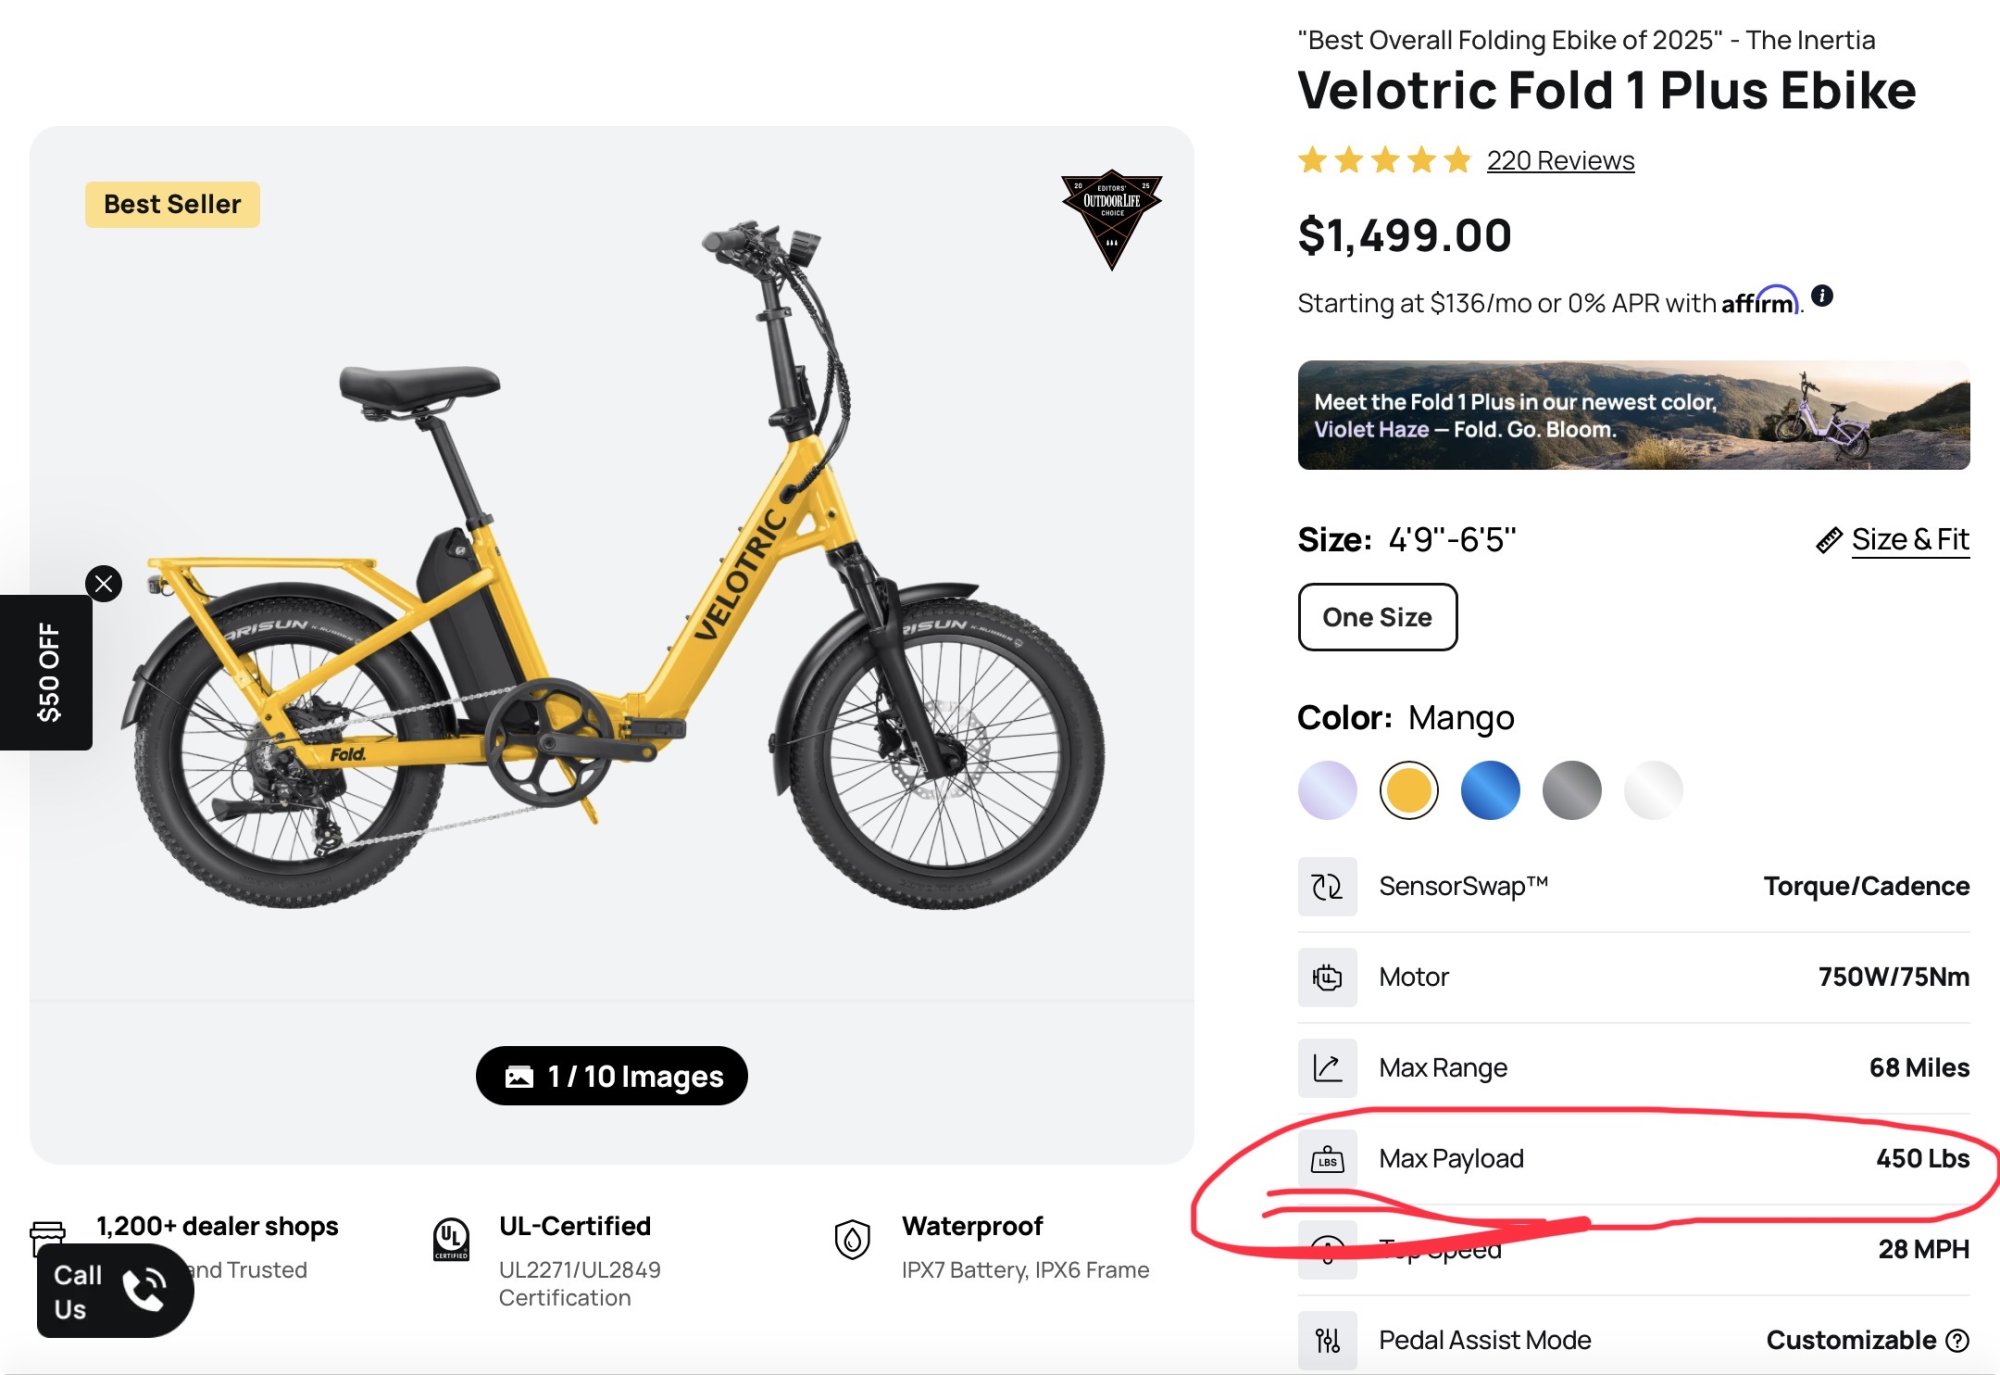Click the Waterproof shield icon
The width and height of the screenshot is (2000, 1375).
[x=852, y=1239]
